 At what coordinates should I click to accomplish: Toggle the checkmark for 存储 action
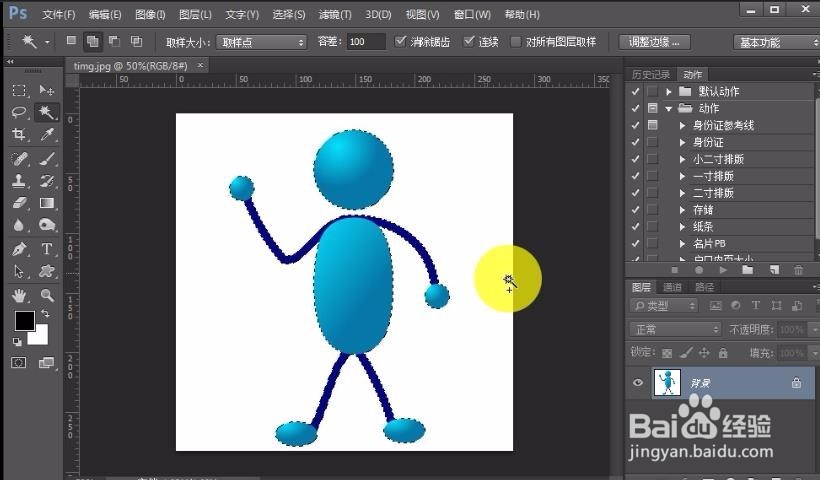point(635,210)
